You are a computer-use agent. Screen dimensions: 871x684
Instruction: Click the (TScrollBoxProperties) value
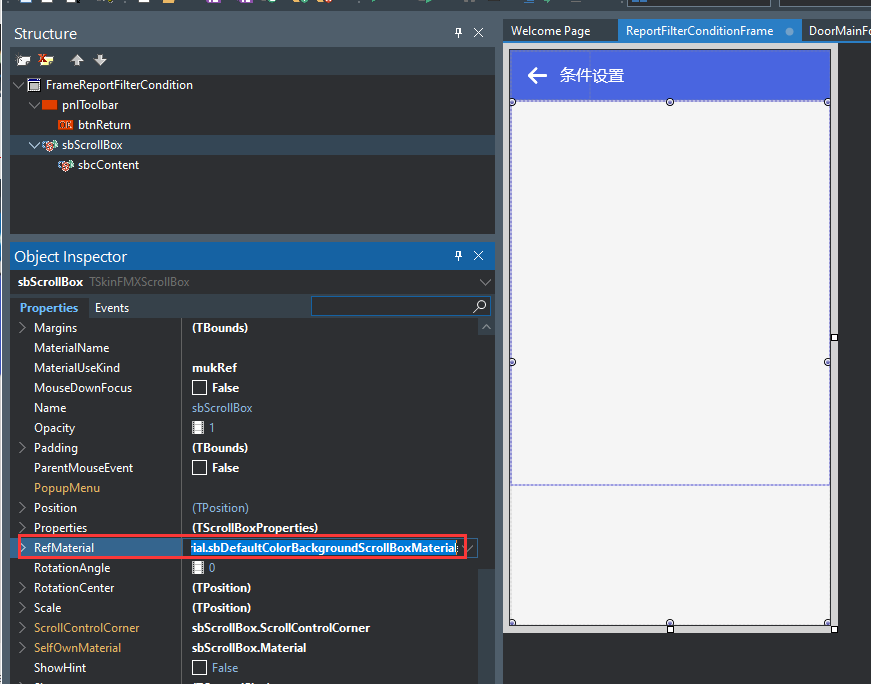[255, 528]
